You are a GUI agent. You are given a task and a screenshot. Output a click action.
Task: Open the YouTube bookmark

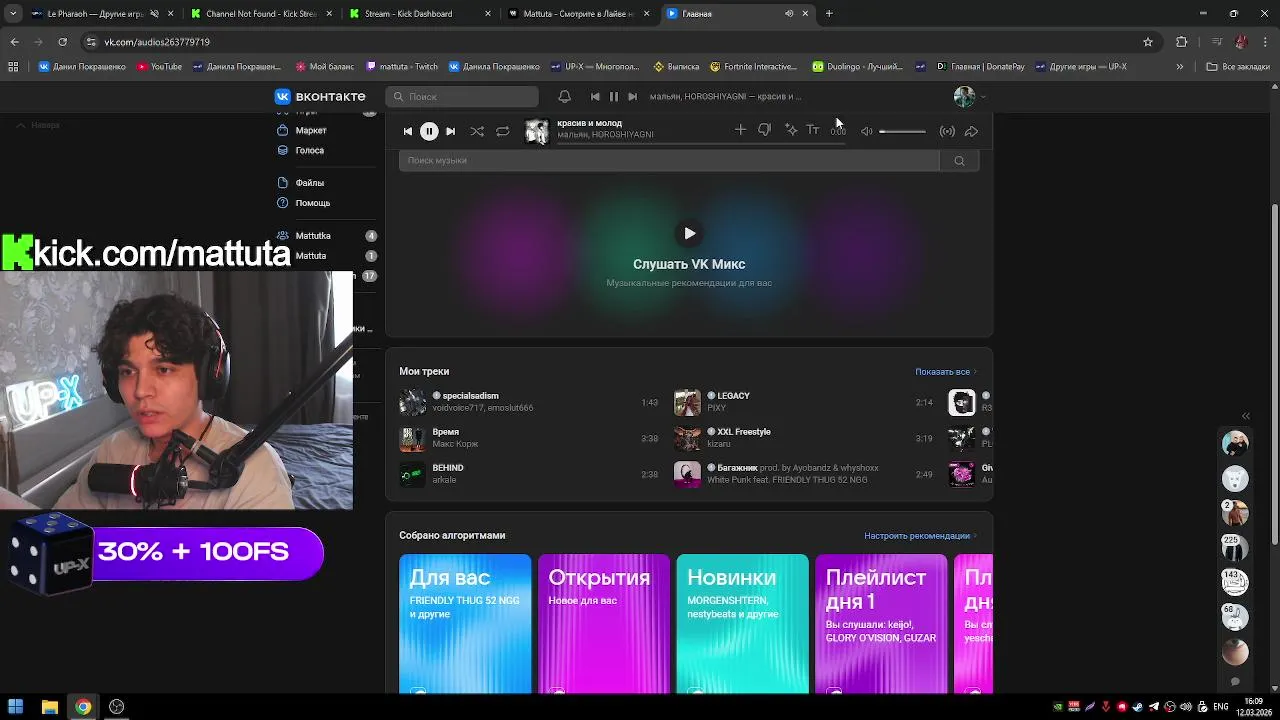159,67
